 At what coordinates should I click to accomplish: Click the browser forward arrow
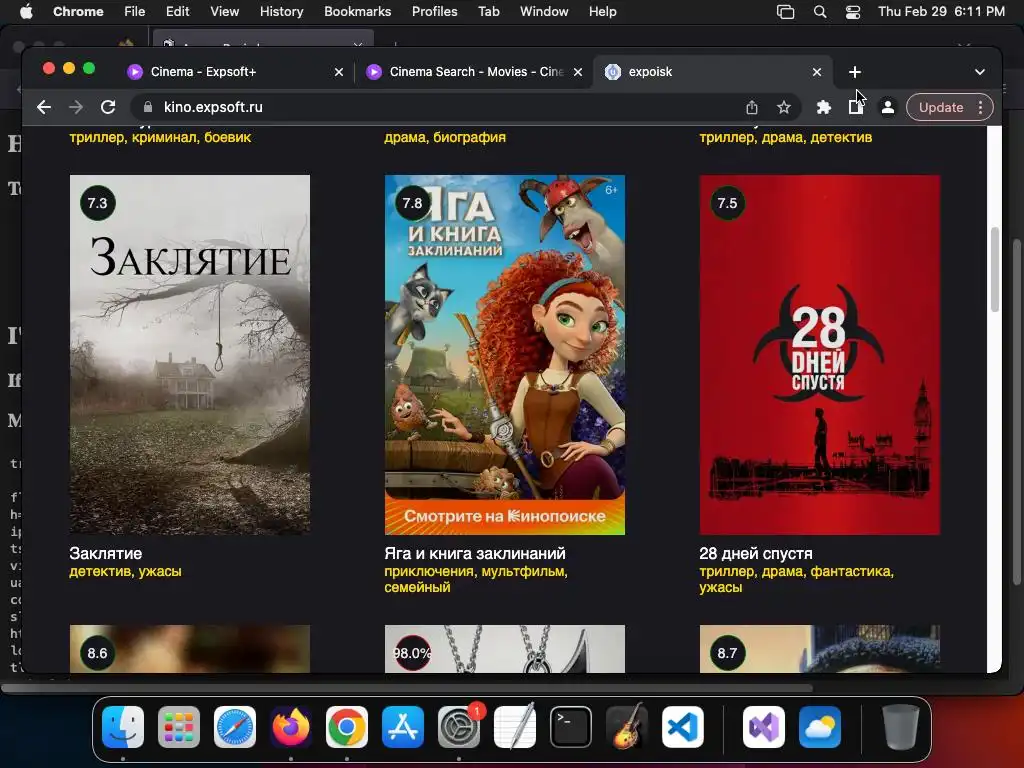76,107
